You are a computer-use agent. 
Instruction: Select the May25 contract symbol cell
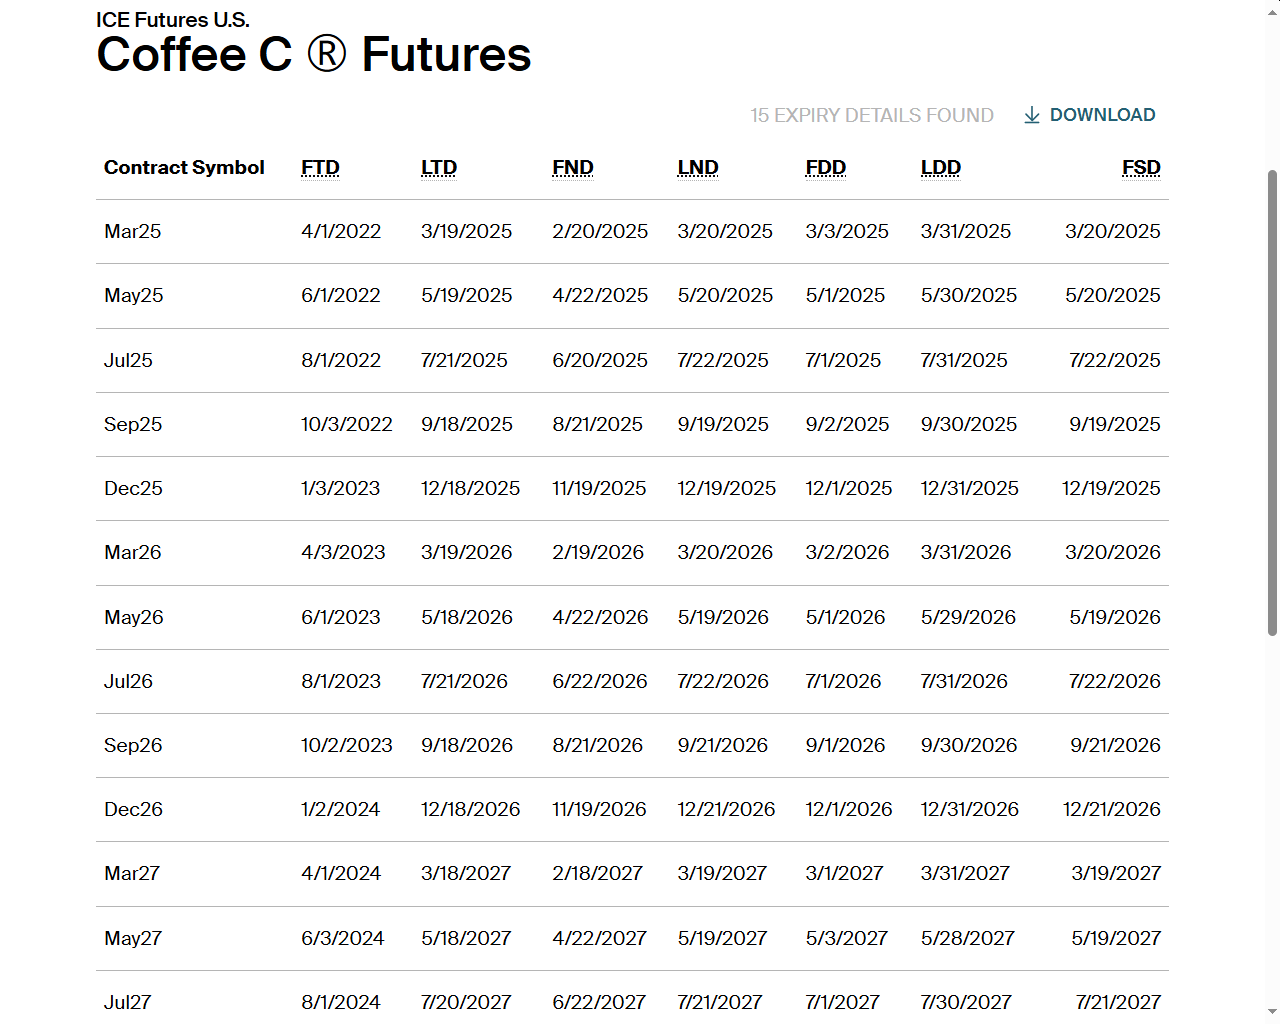[x=134, y=296]
